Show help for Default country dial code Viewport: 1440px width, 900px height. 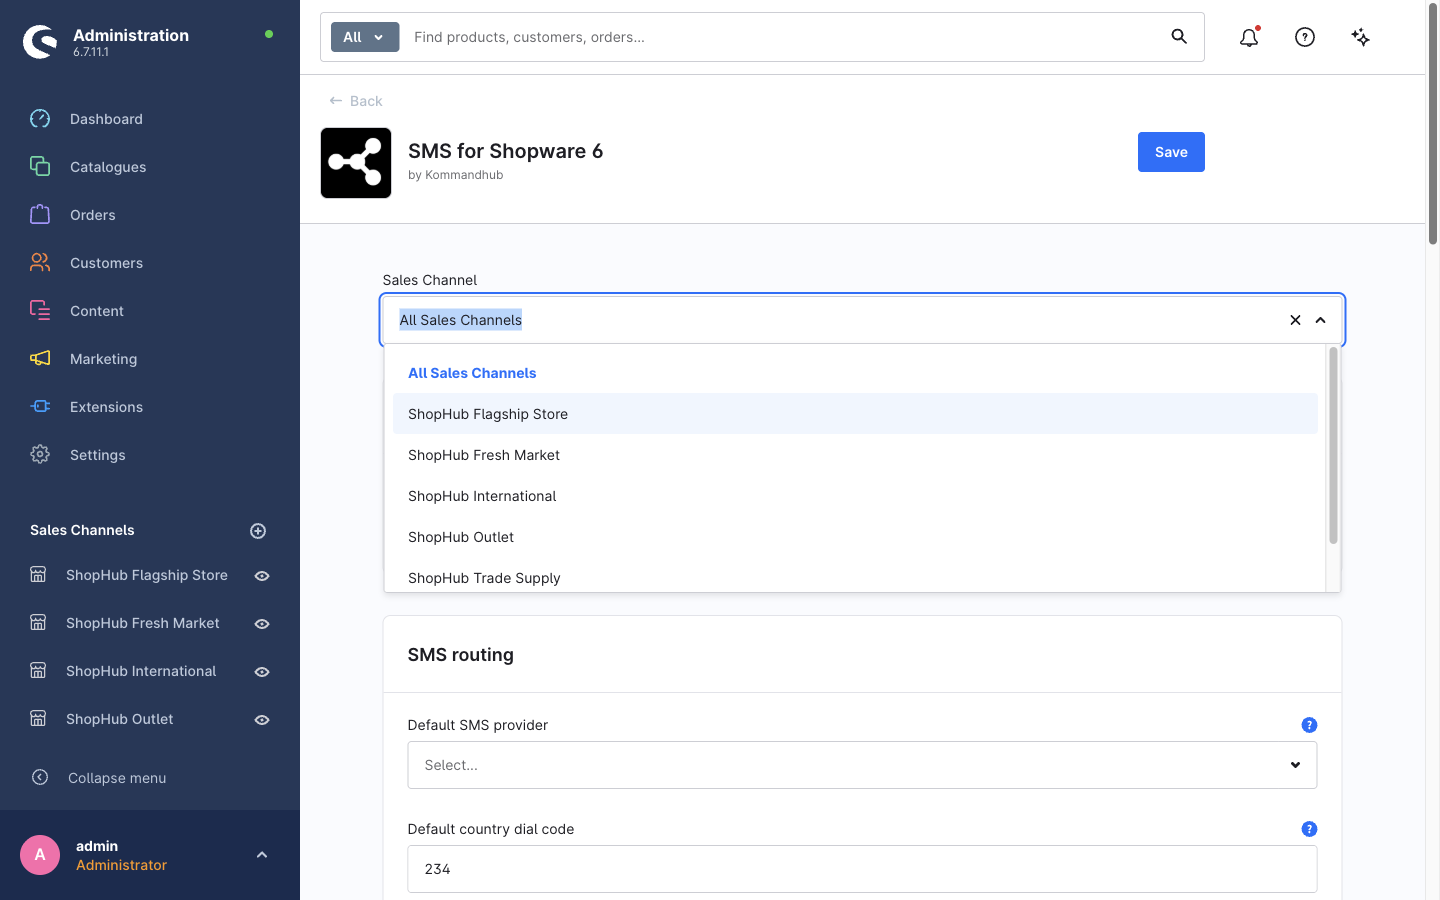point(1309,829)
